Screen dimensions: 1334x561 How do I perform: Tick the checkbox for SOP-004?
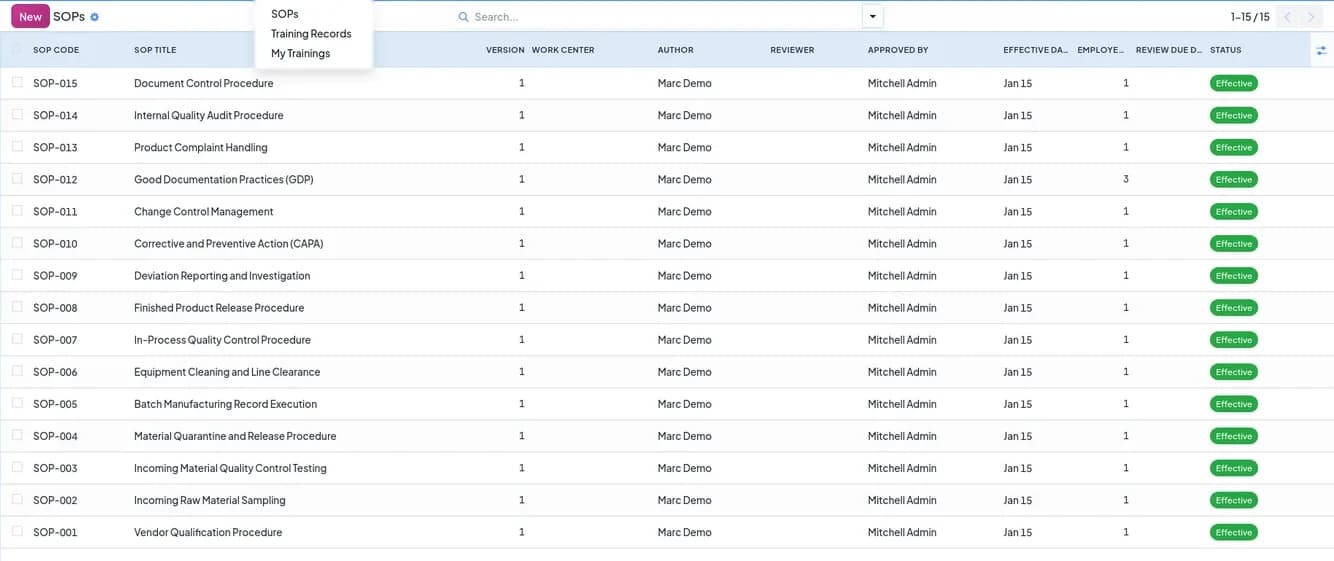(17, 435)
